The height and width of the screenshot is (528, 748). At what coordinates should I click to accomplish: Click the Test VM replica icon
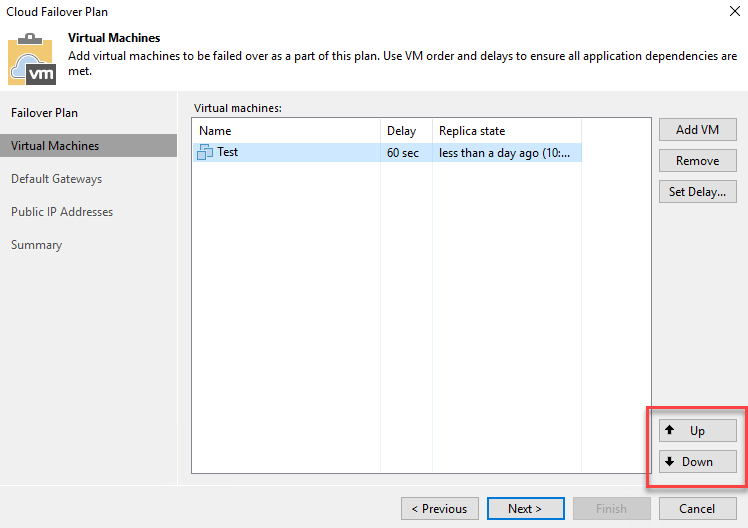(x=205, y=152)
